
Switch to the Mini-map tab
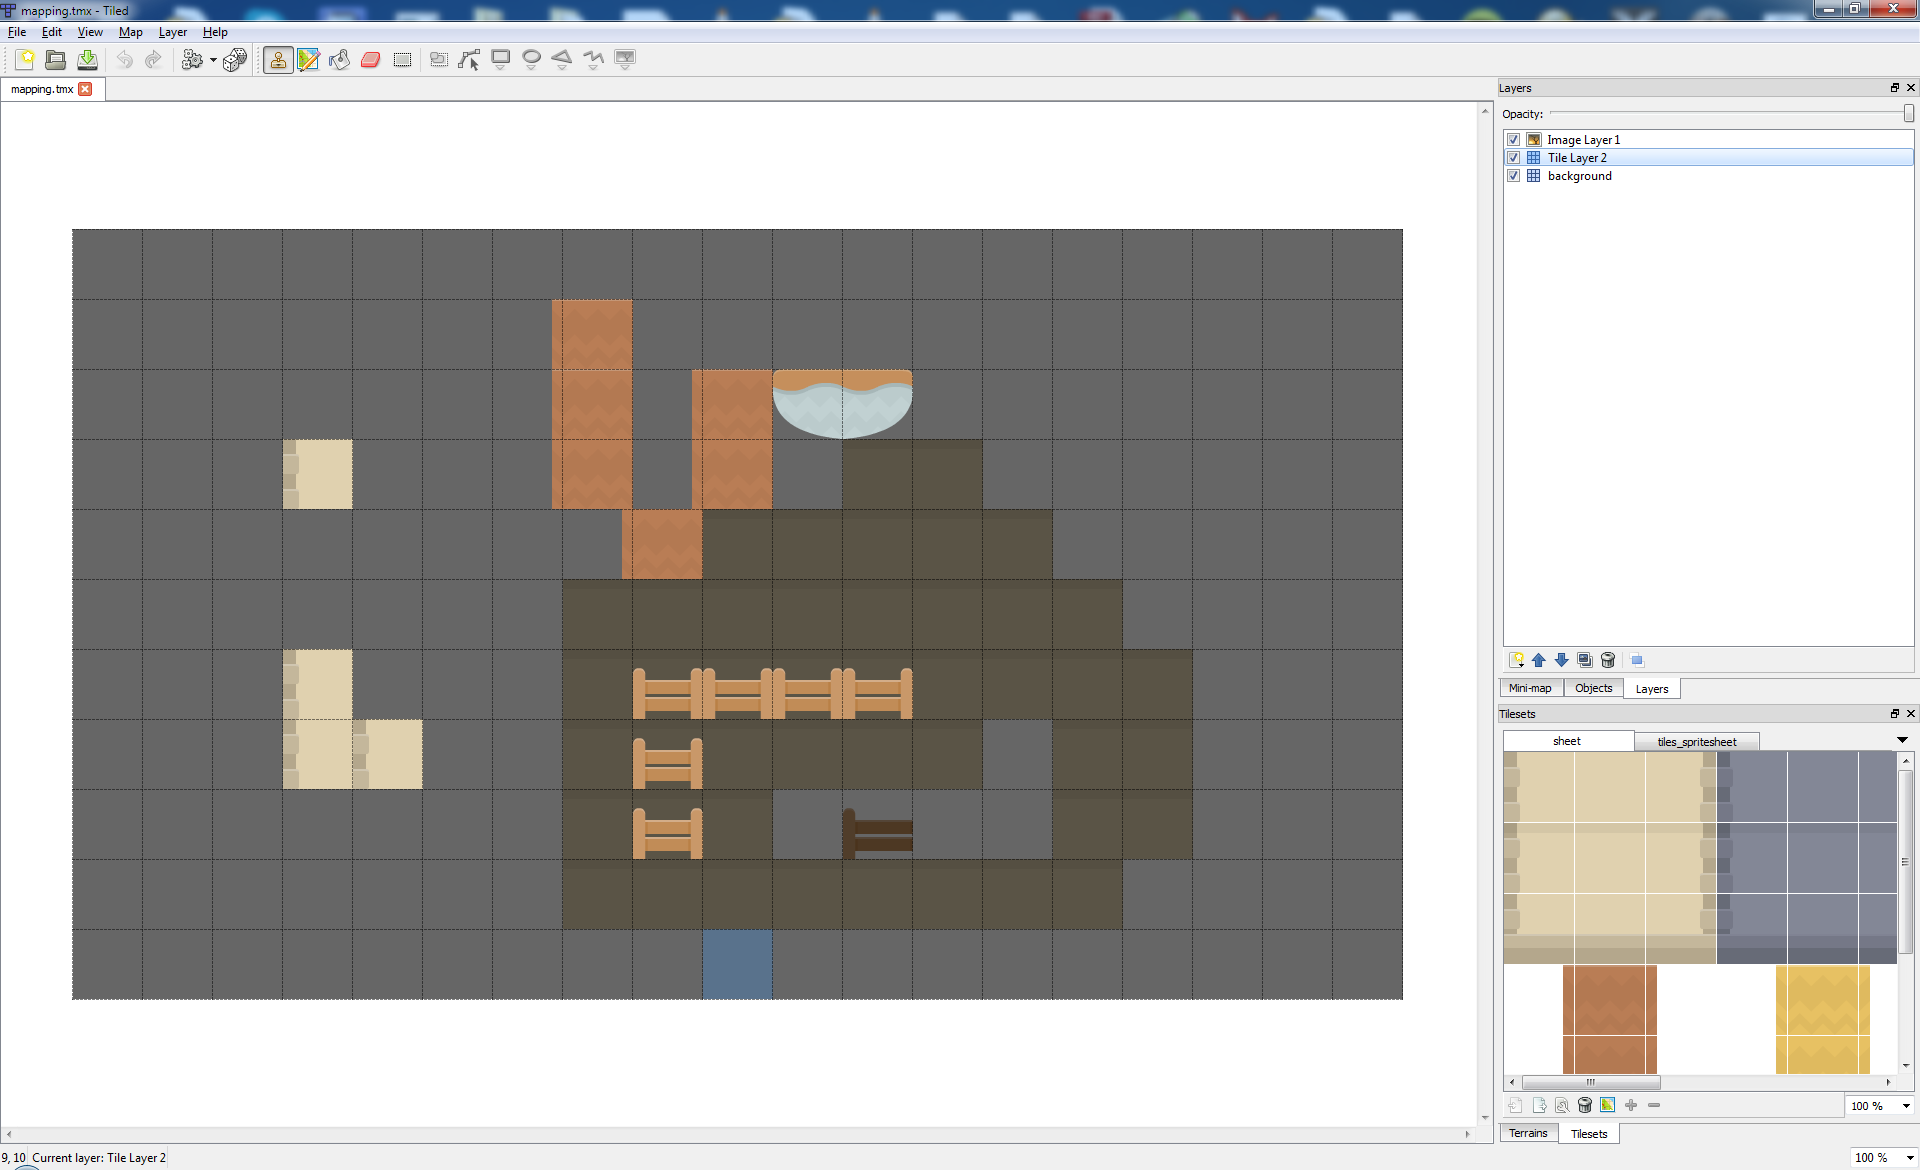tap(1530, 688)
